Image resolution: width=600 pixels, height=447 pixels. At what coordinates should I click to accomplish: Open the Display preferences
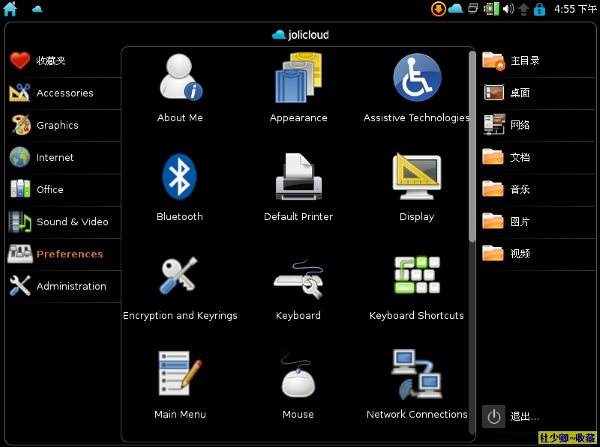[416, 187]
